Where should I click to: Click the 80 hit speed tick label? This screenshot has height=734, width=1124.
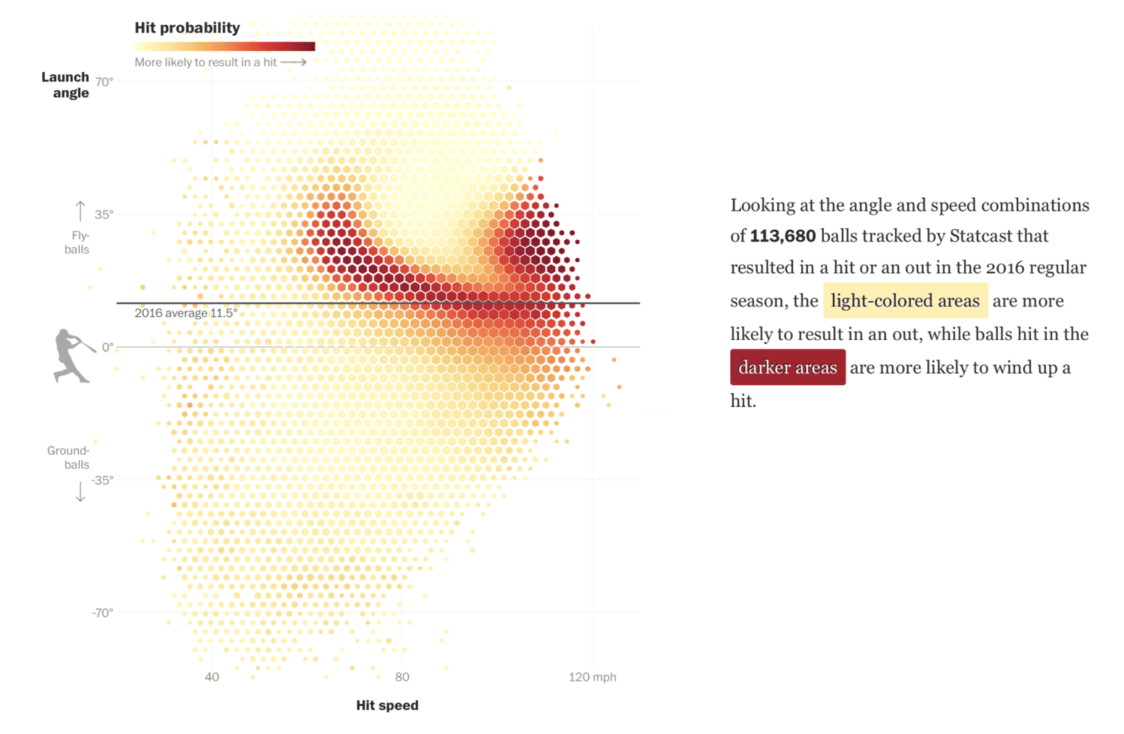point(402,677)
